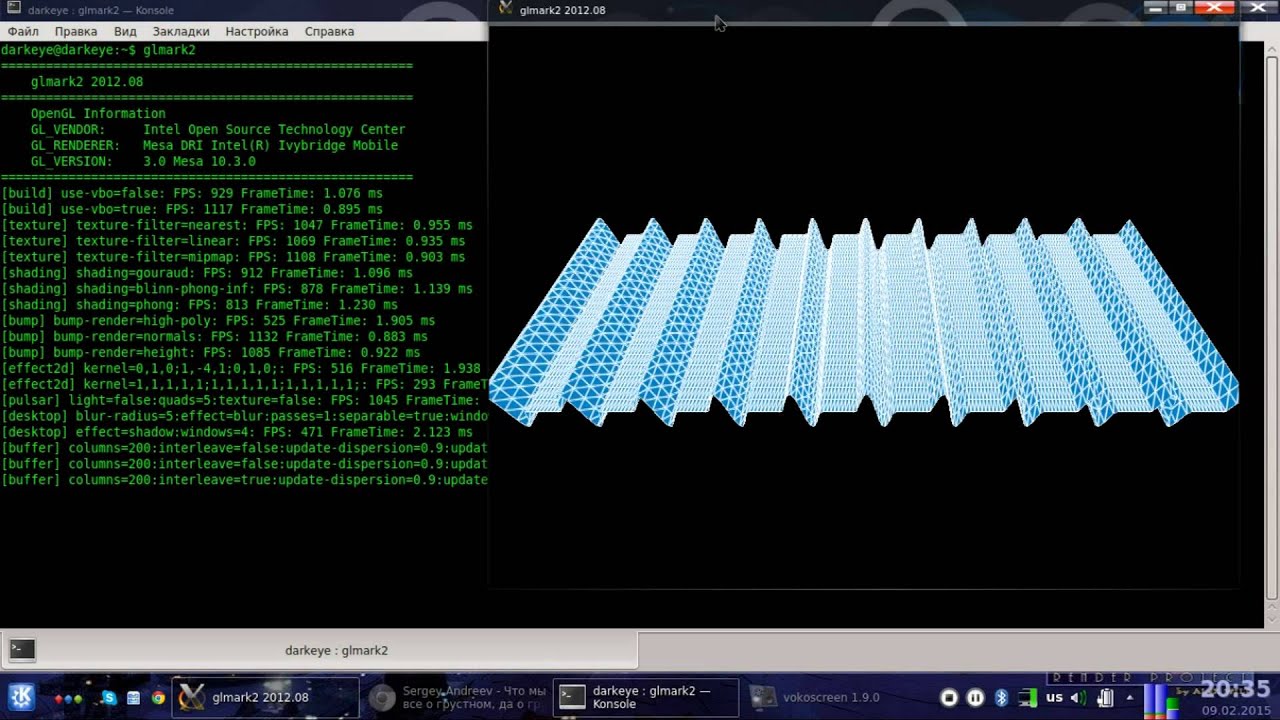Change the us keyboard layout indicator
The image size is (1280, 720).
pos(1054,698)
